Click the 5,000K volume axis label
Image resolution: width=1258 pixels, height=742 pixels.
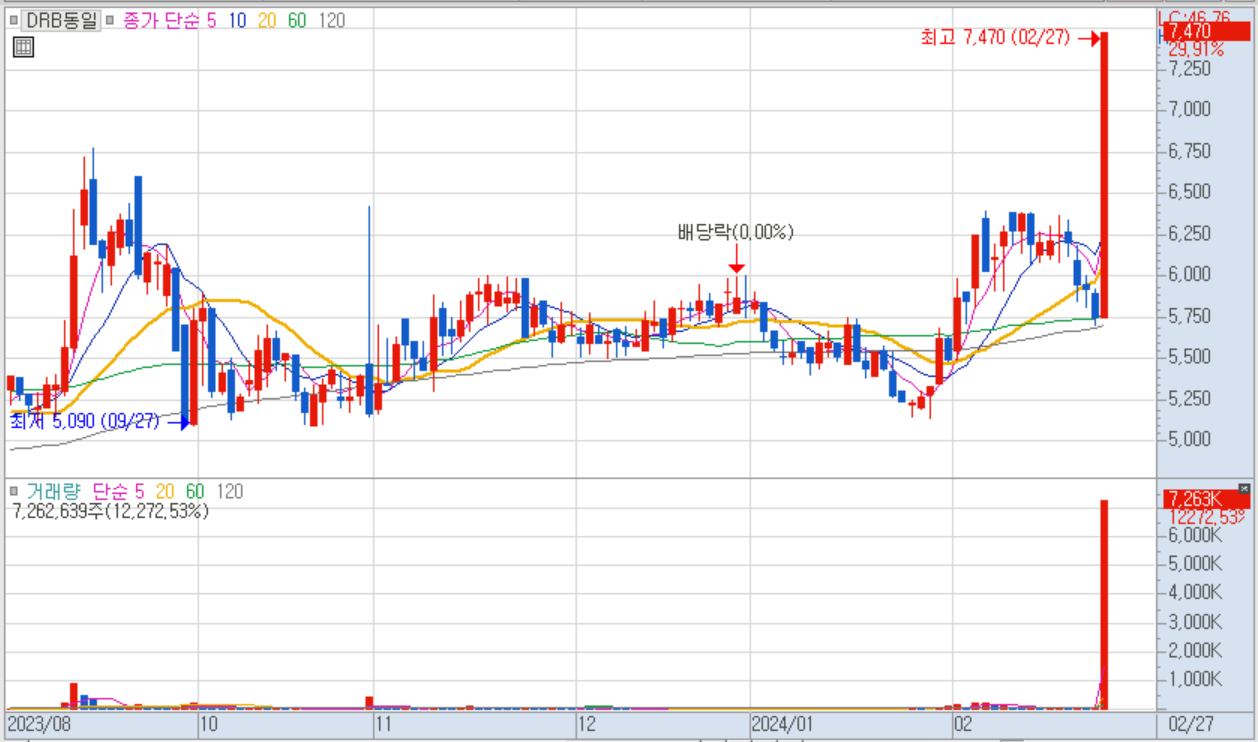(x=1194, y=564)
